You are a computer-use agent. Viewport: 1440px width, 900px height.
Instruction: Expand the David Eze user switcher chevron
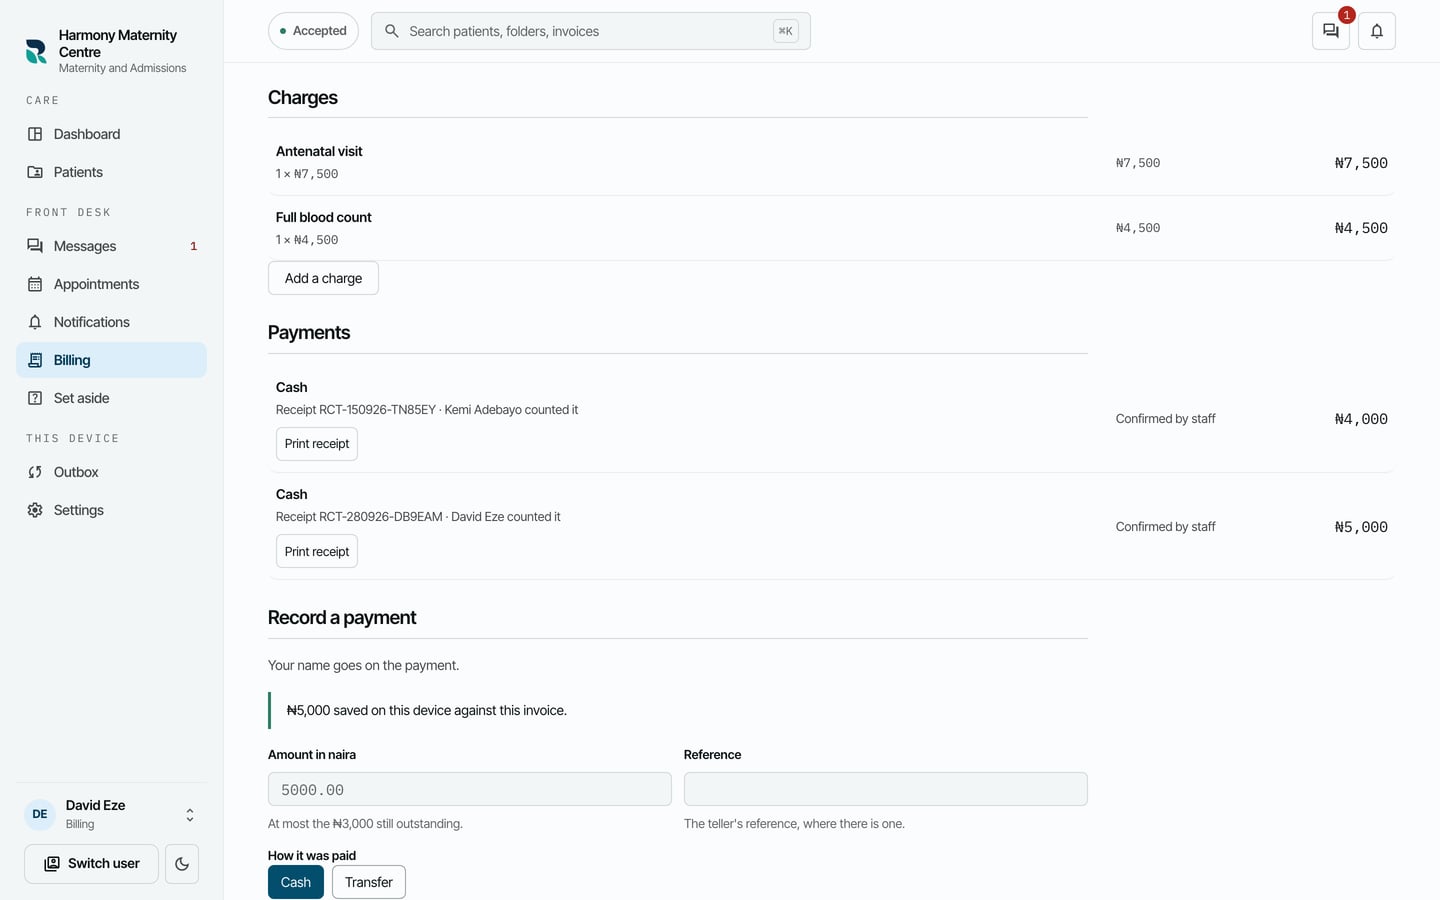(190, 815)
